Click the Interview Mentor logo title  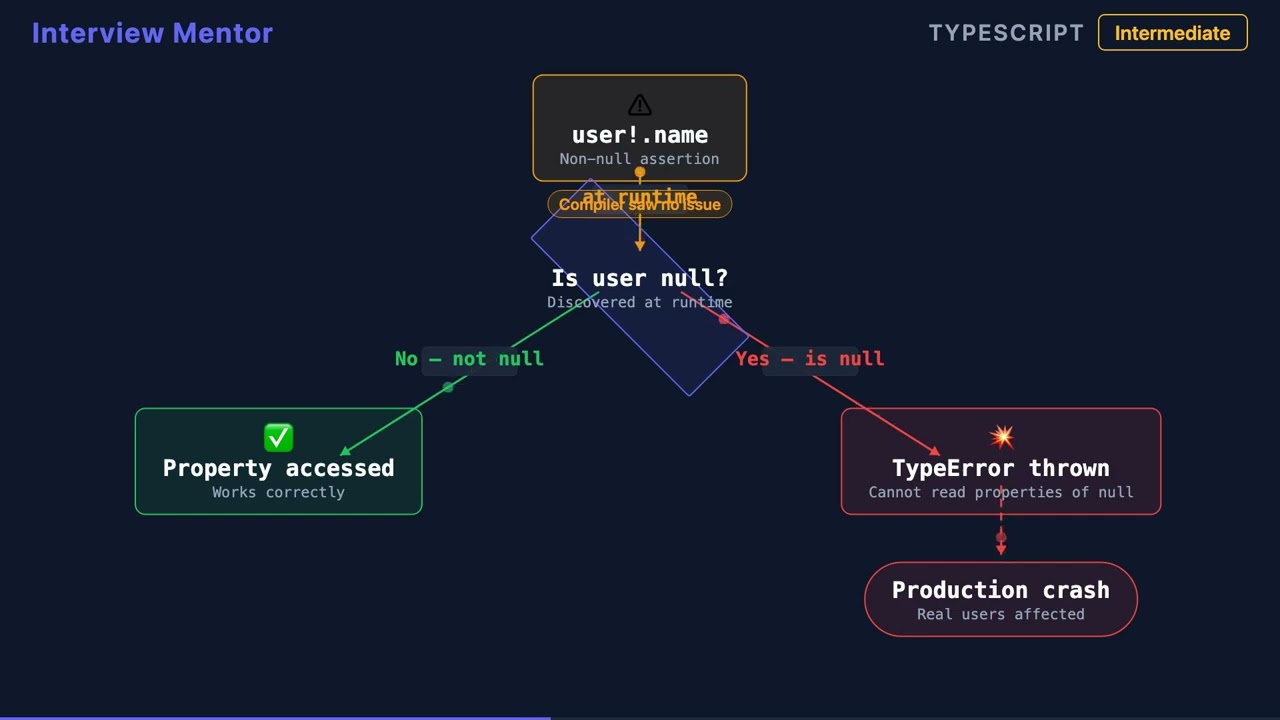(152, 33)
